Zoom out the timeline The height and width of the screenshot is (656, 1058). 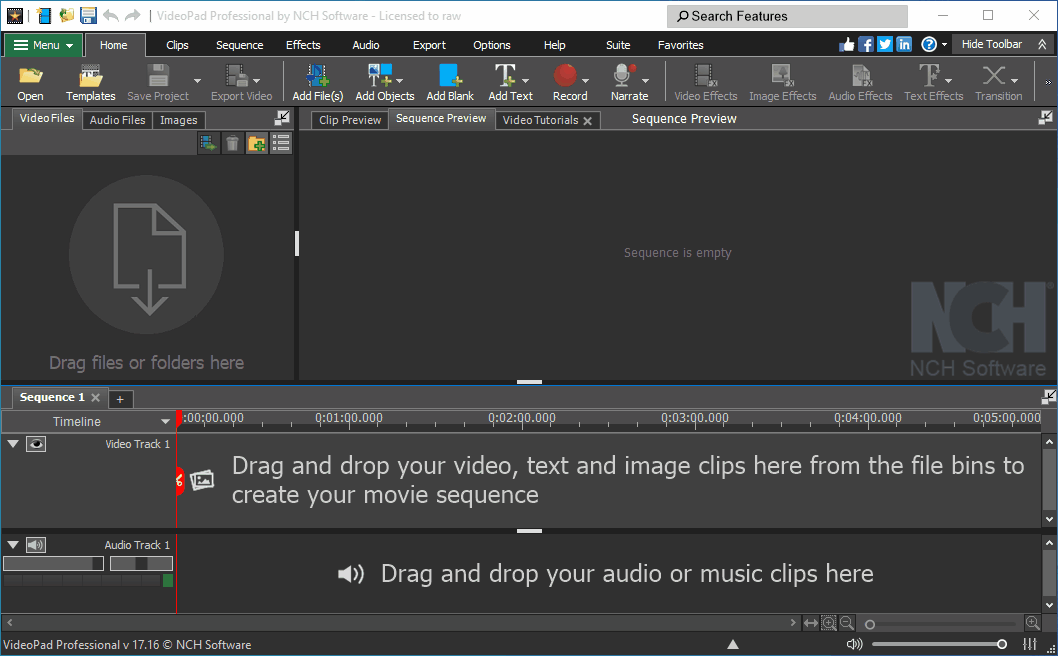tap(847, 623)
